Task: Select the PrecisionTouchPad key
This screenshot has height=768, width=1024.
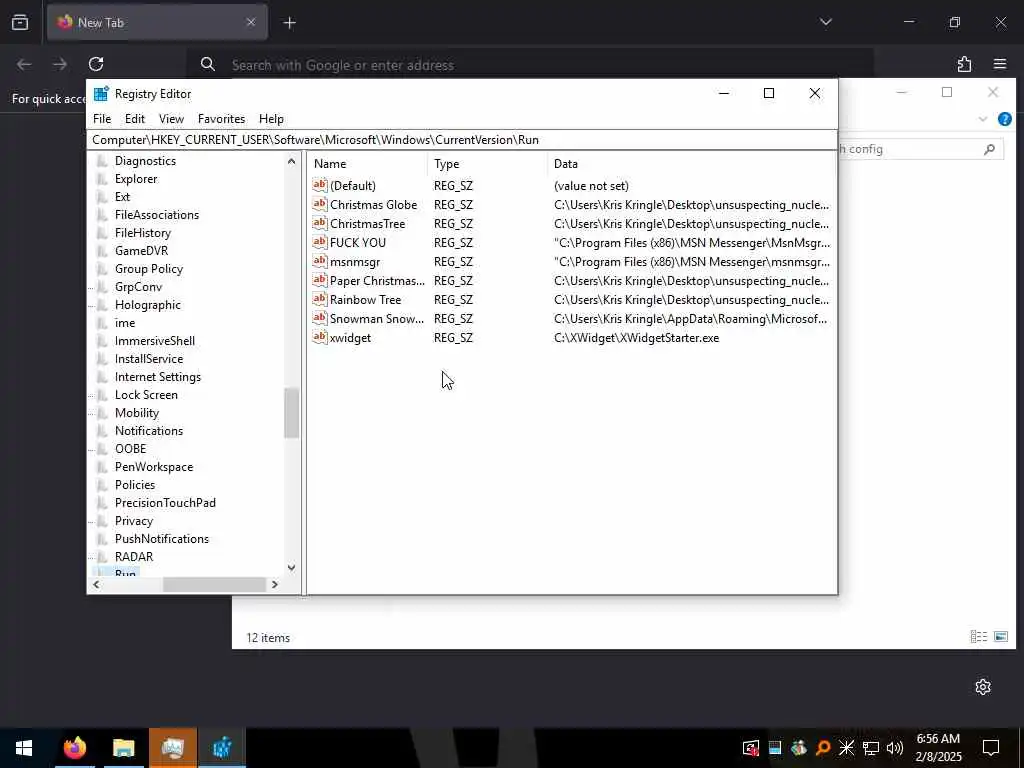Action: point(165,503)
